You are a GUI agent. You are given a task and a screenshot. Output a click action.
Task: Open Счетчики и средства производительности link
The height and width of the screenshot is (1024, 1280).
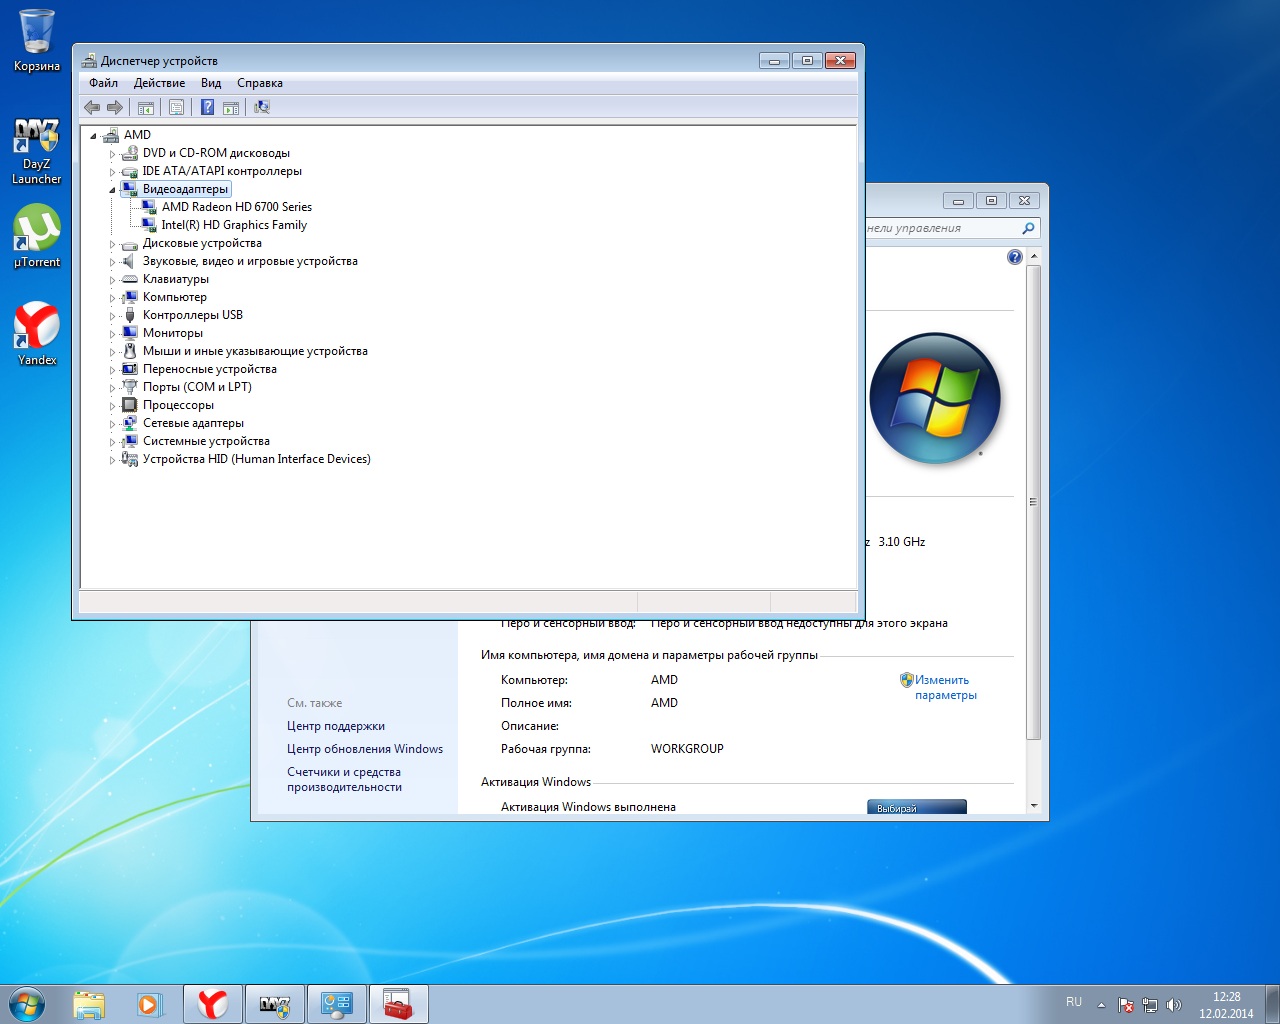click(x=344, y=779)
